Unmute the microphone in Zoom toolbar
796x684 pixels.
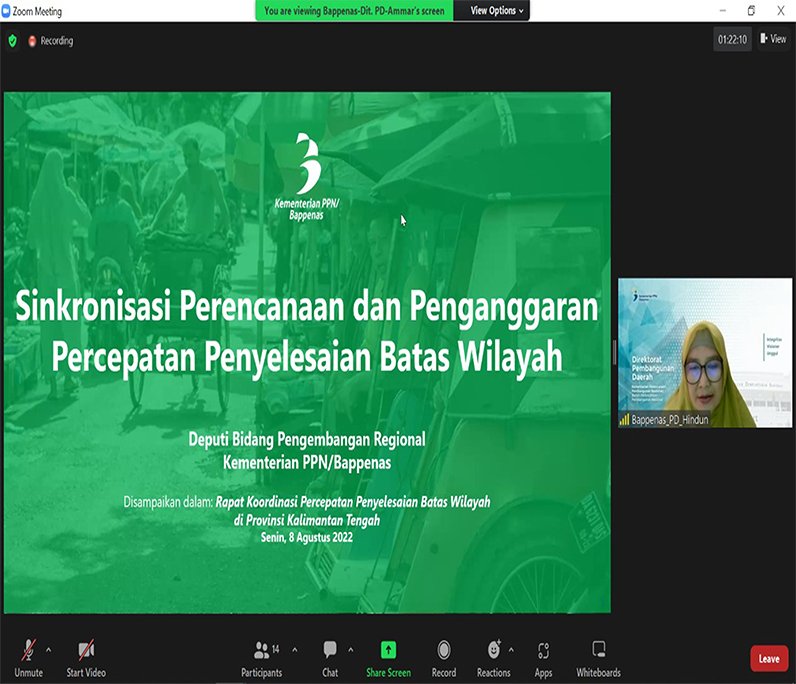[x=28, y=658]
